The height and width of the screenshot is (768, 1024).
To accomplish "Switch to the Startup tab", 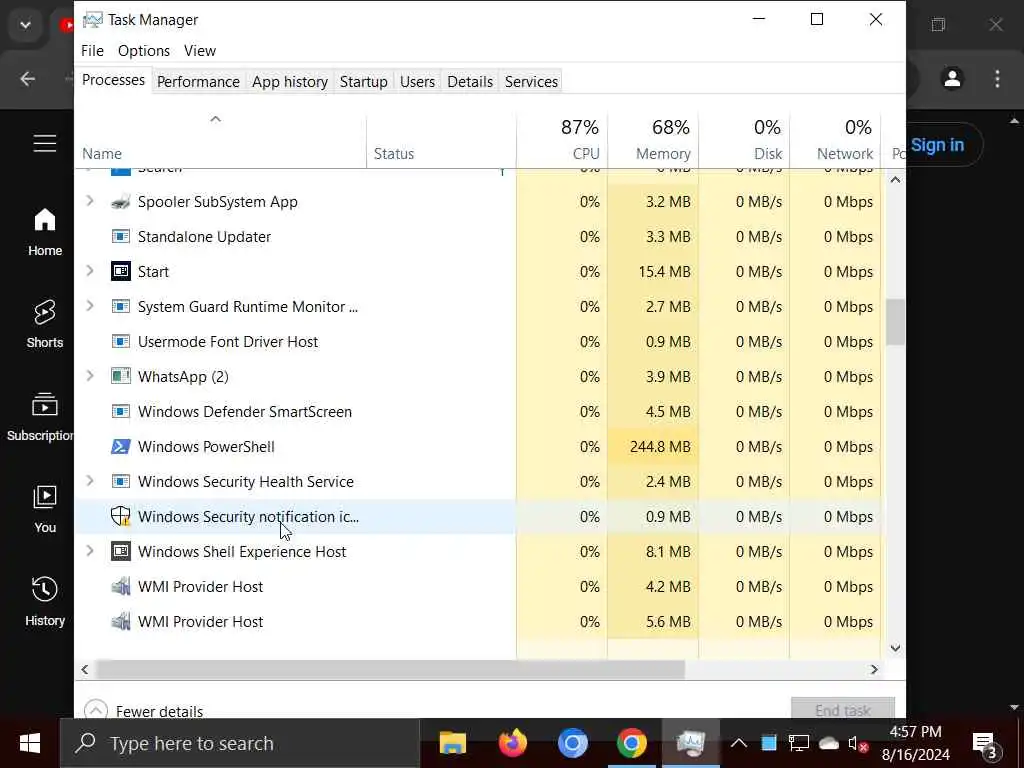I will pos(364,82).
